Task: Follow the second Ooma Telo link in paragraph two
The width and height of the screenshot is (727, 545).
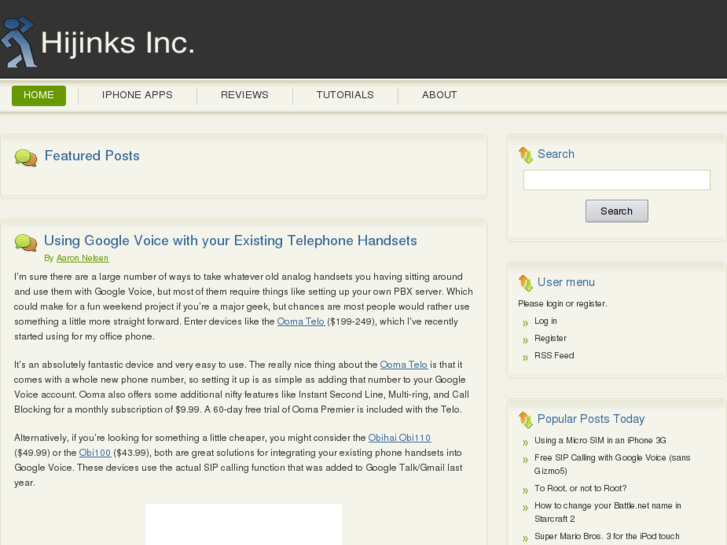Action: click(403, 365)
